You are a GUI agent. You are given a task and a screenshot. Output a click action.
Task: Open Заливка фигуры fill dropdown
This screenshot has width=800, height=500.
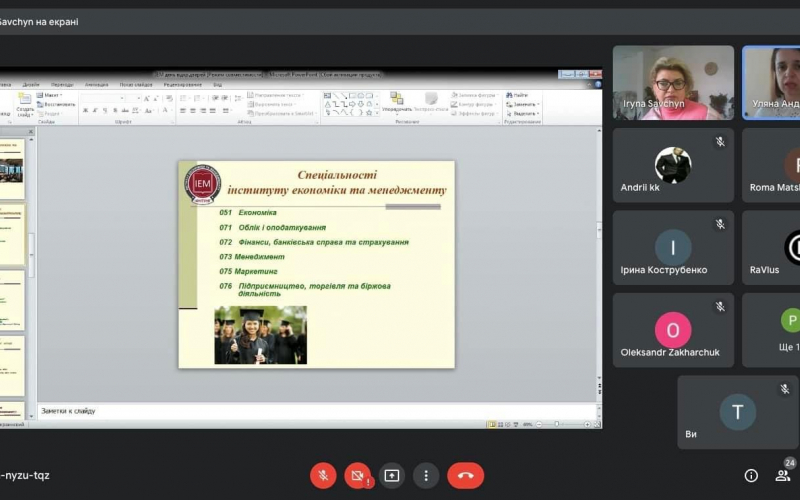tap(474, 95)
